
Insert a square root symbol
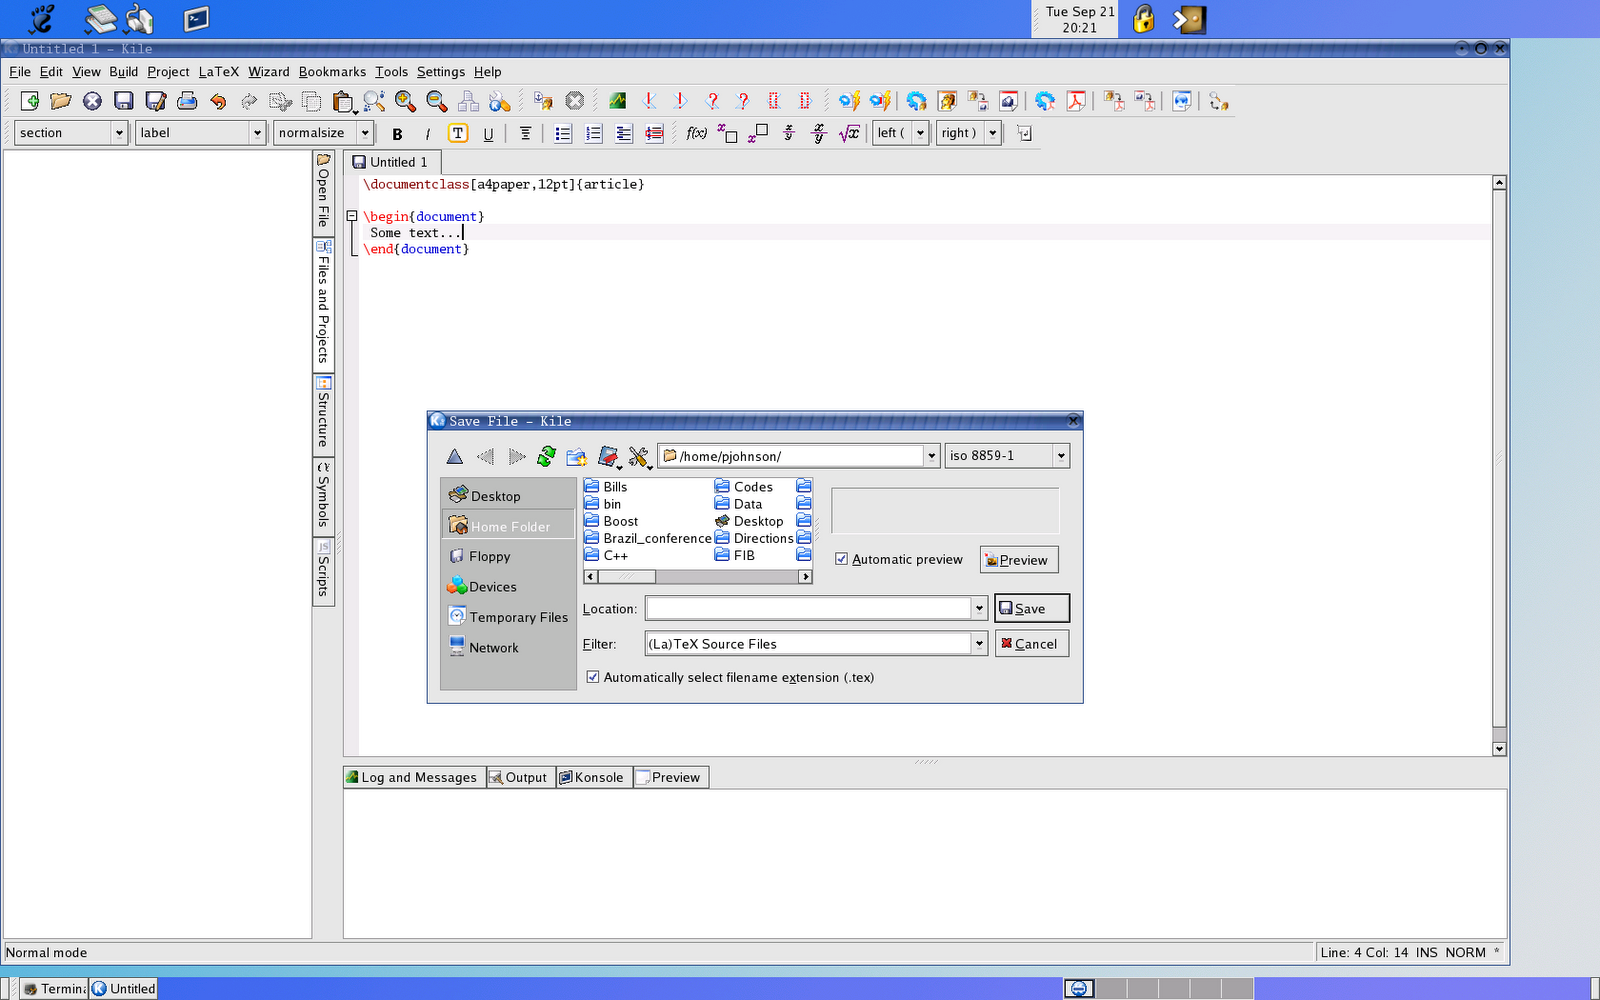point(849,132)
